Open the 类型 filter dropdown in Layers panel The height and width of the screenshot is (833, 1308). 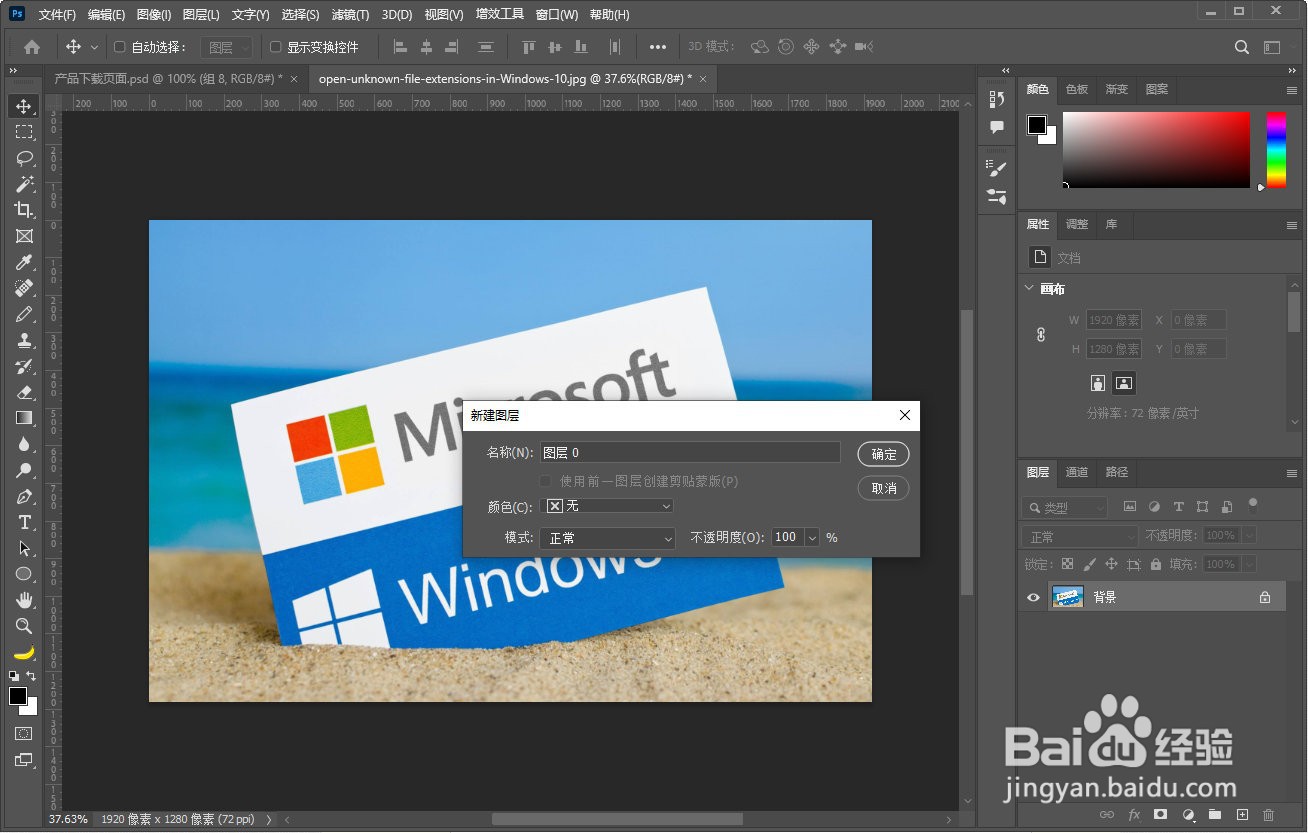click(1064, 507)
